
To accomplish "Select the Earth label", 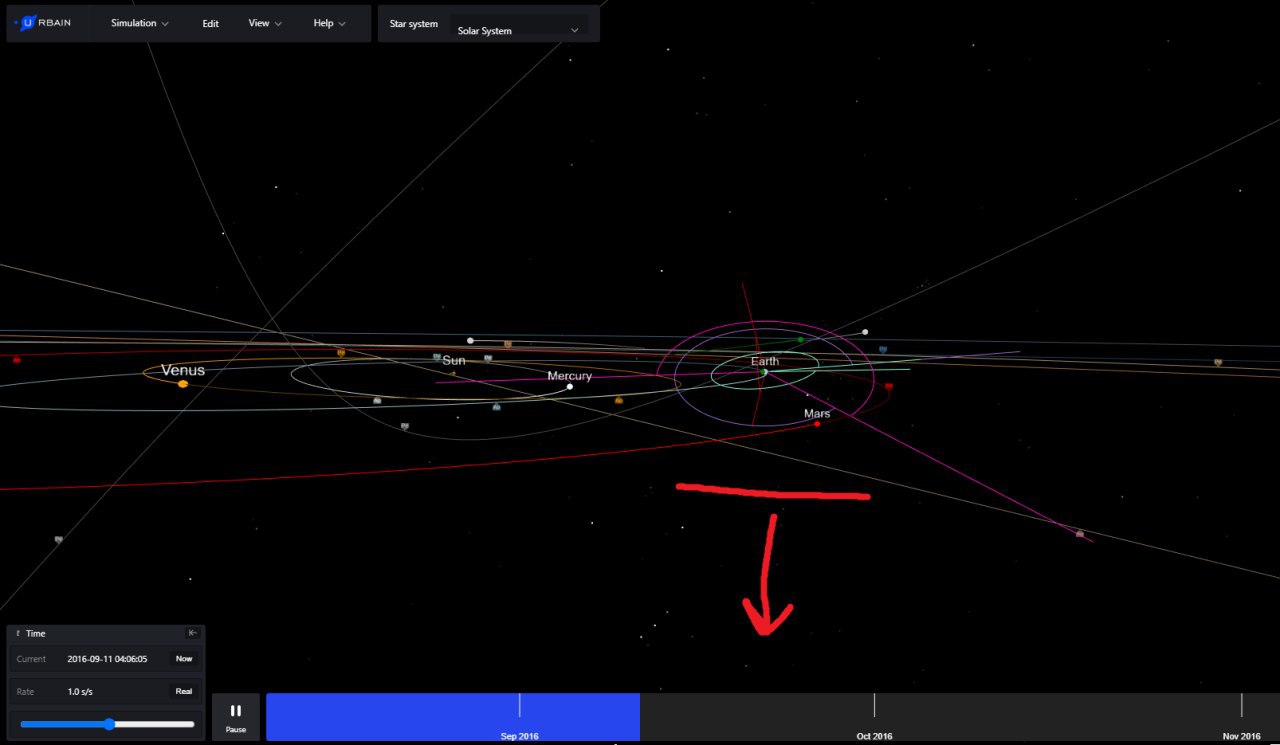I will 765,361.
